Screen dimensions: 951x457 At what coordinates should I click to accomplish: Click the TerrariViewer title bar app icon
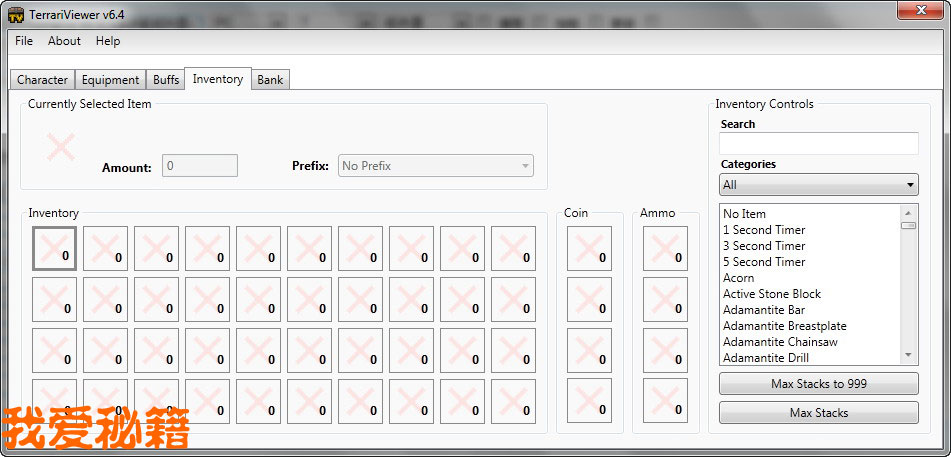coord(16,12)
